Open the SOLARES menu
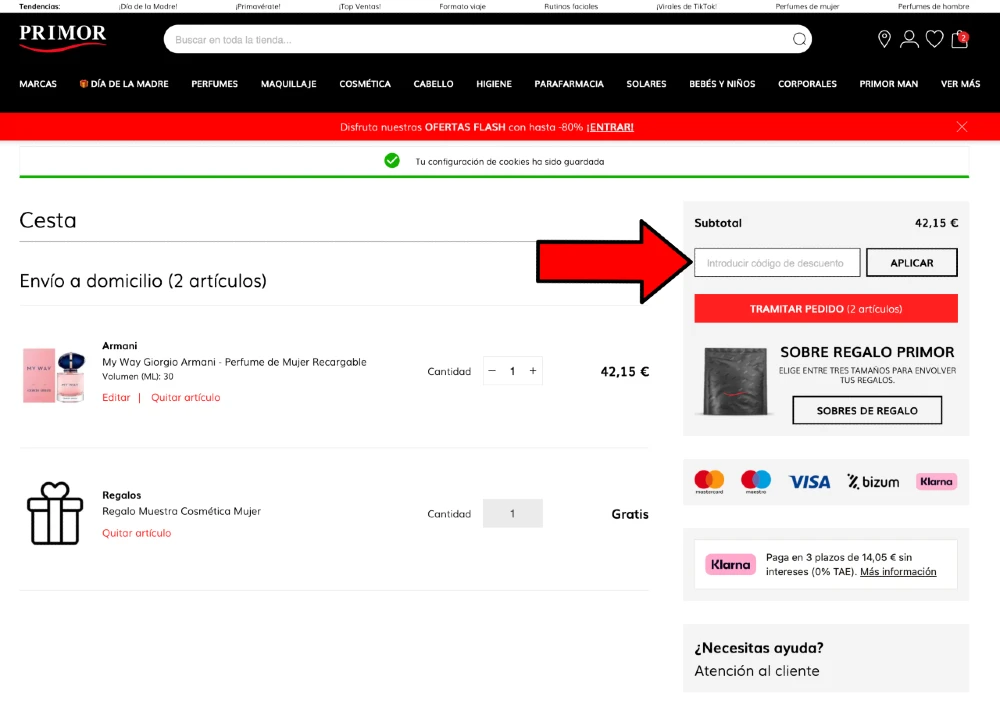 coord(646,84)
